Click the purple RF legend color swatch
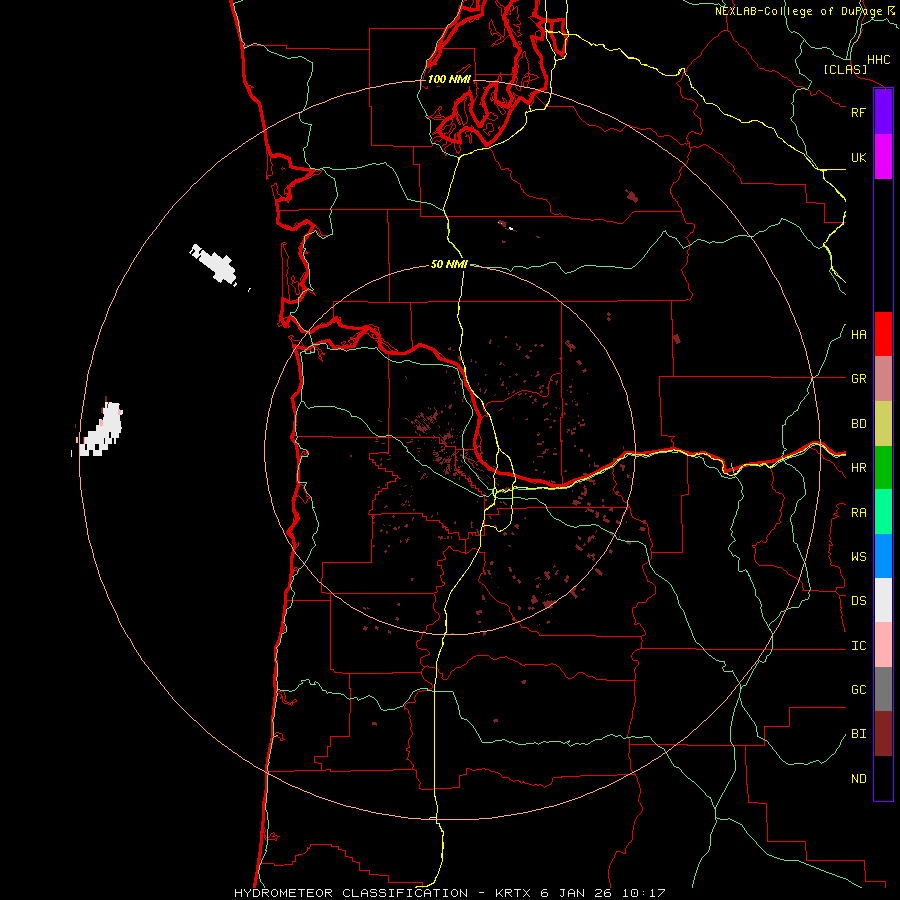The height and width of the screenshot is (900, 900). coord(883,112)
